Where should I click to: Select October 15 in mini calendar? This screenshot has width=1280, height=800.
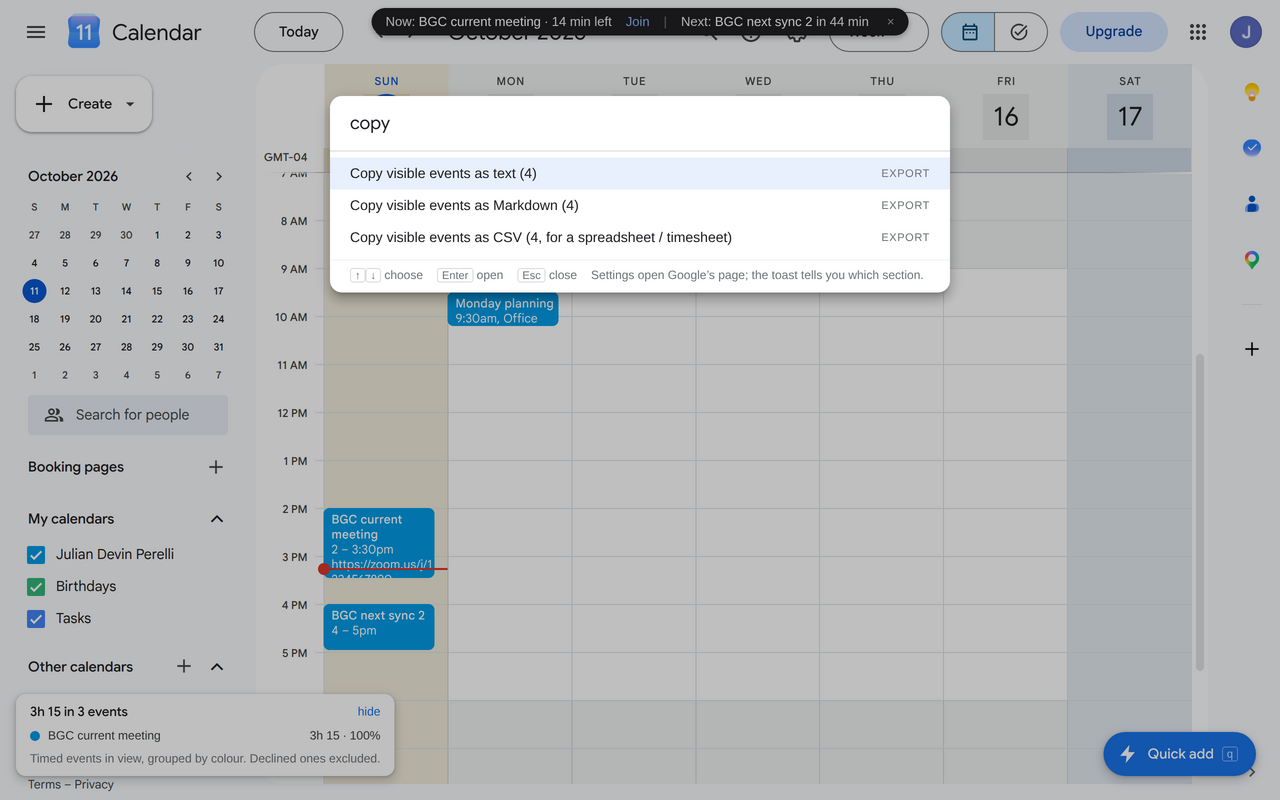tap(157, 291)
